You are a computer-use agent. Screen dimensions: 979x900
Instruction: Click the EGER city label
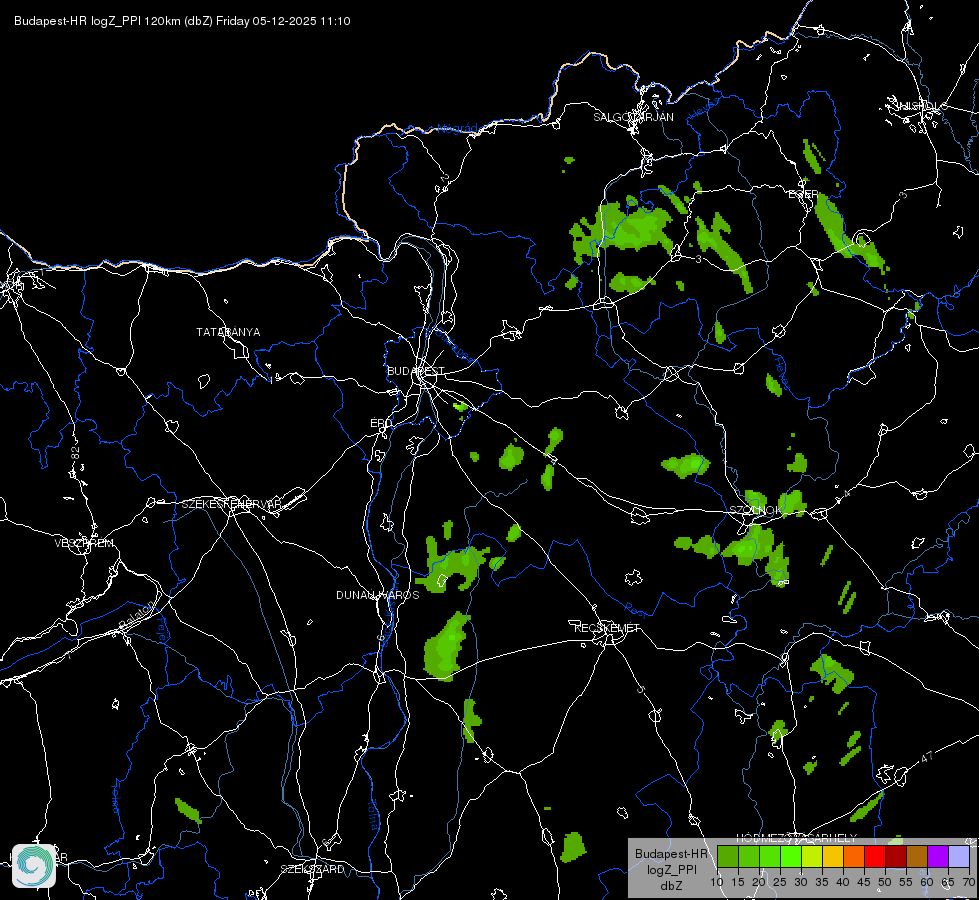point(803,194)
